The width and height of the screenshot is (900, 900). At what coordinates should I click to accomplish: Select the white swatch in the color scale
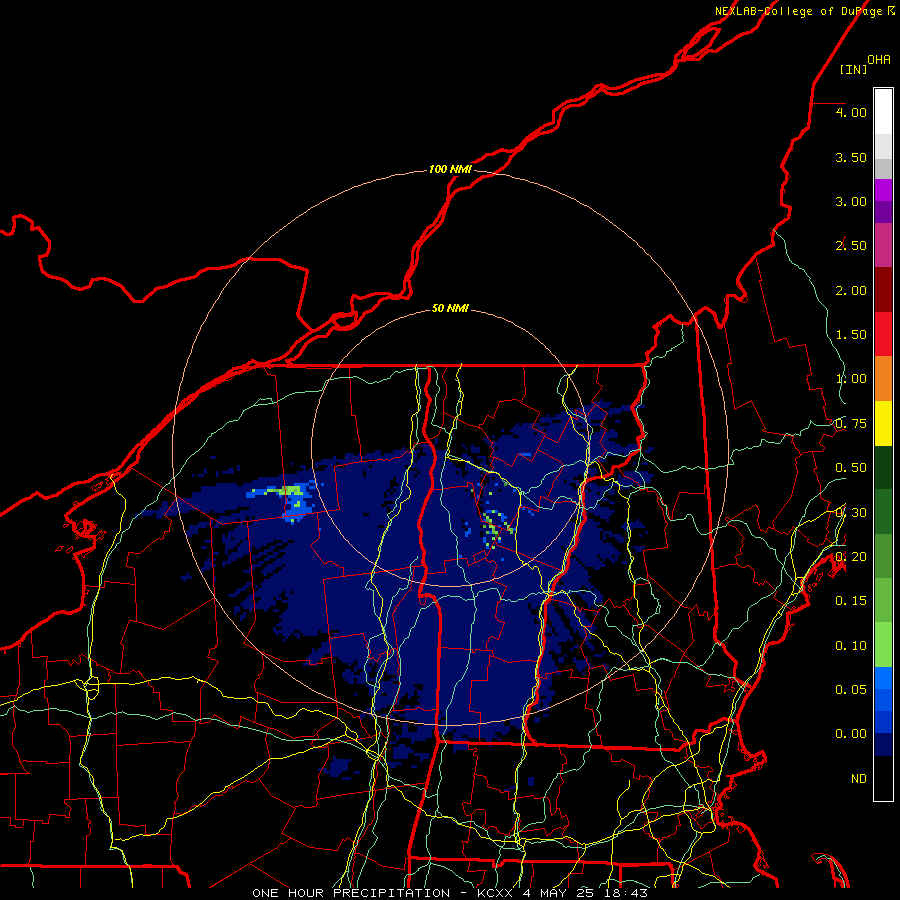pyautogui.click(x=883, y=111)
